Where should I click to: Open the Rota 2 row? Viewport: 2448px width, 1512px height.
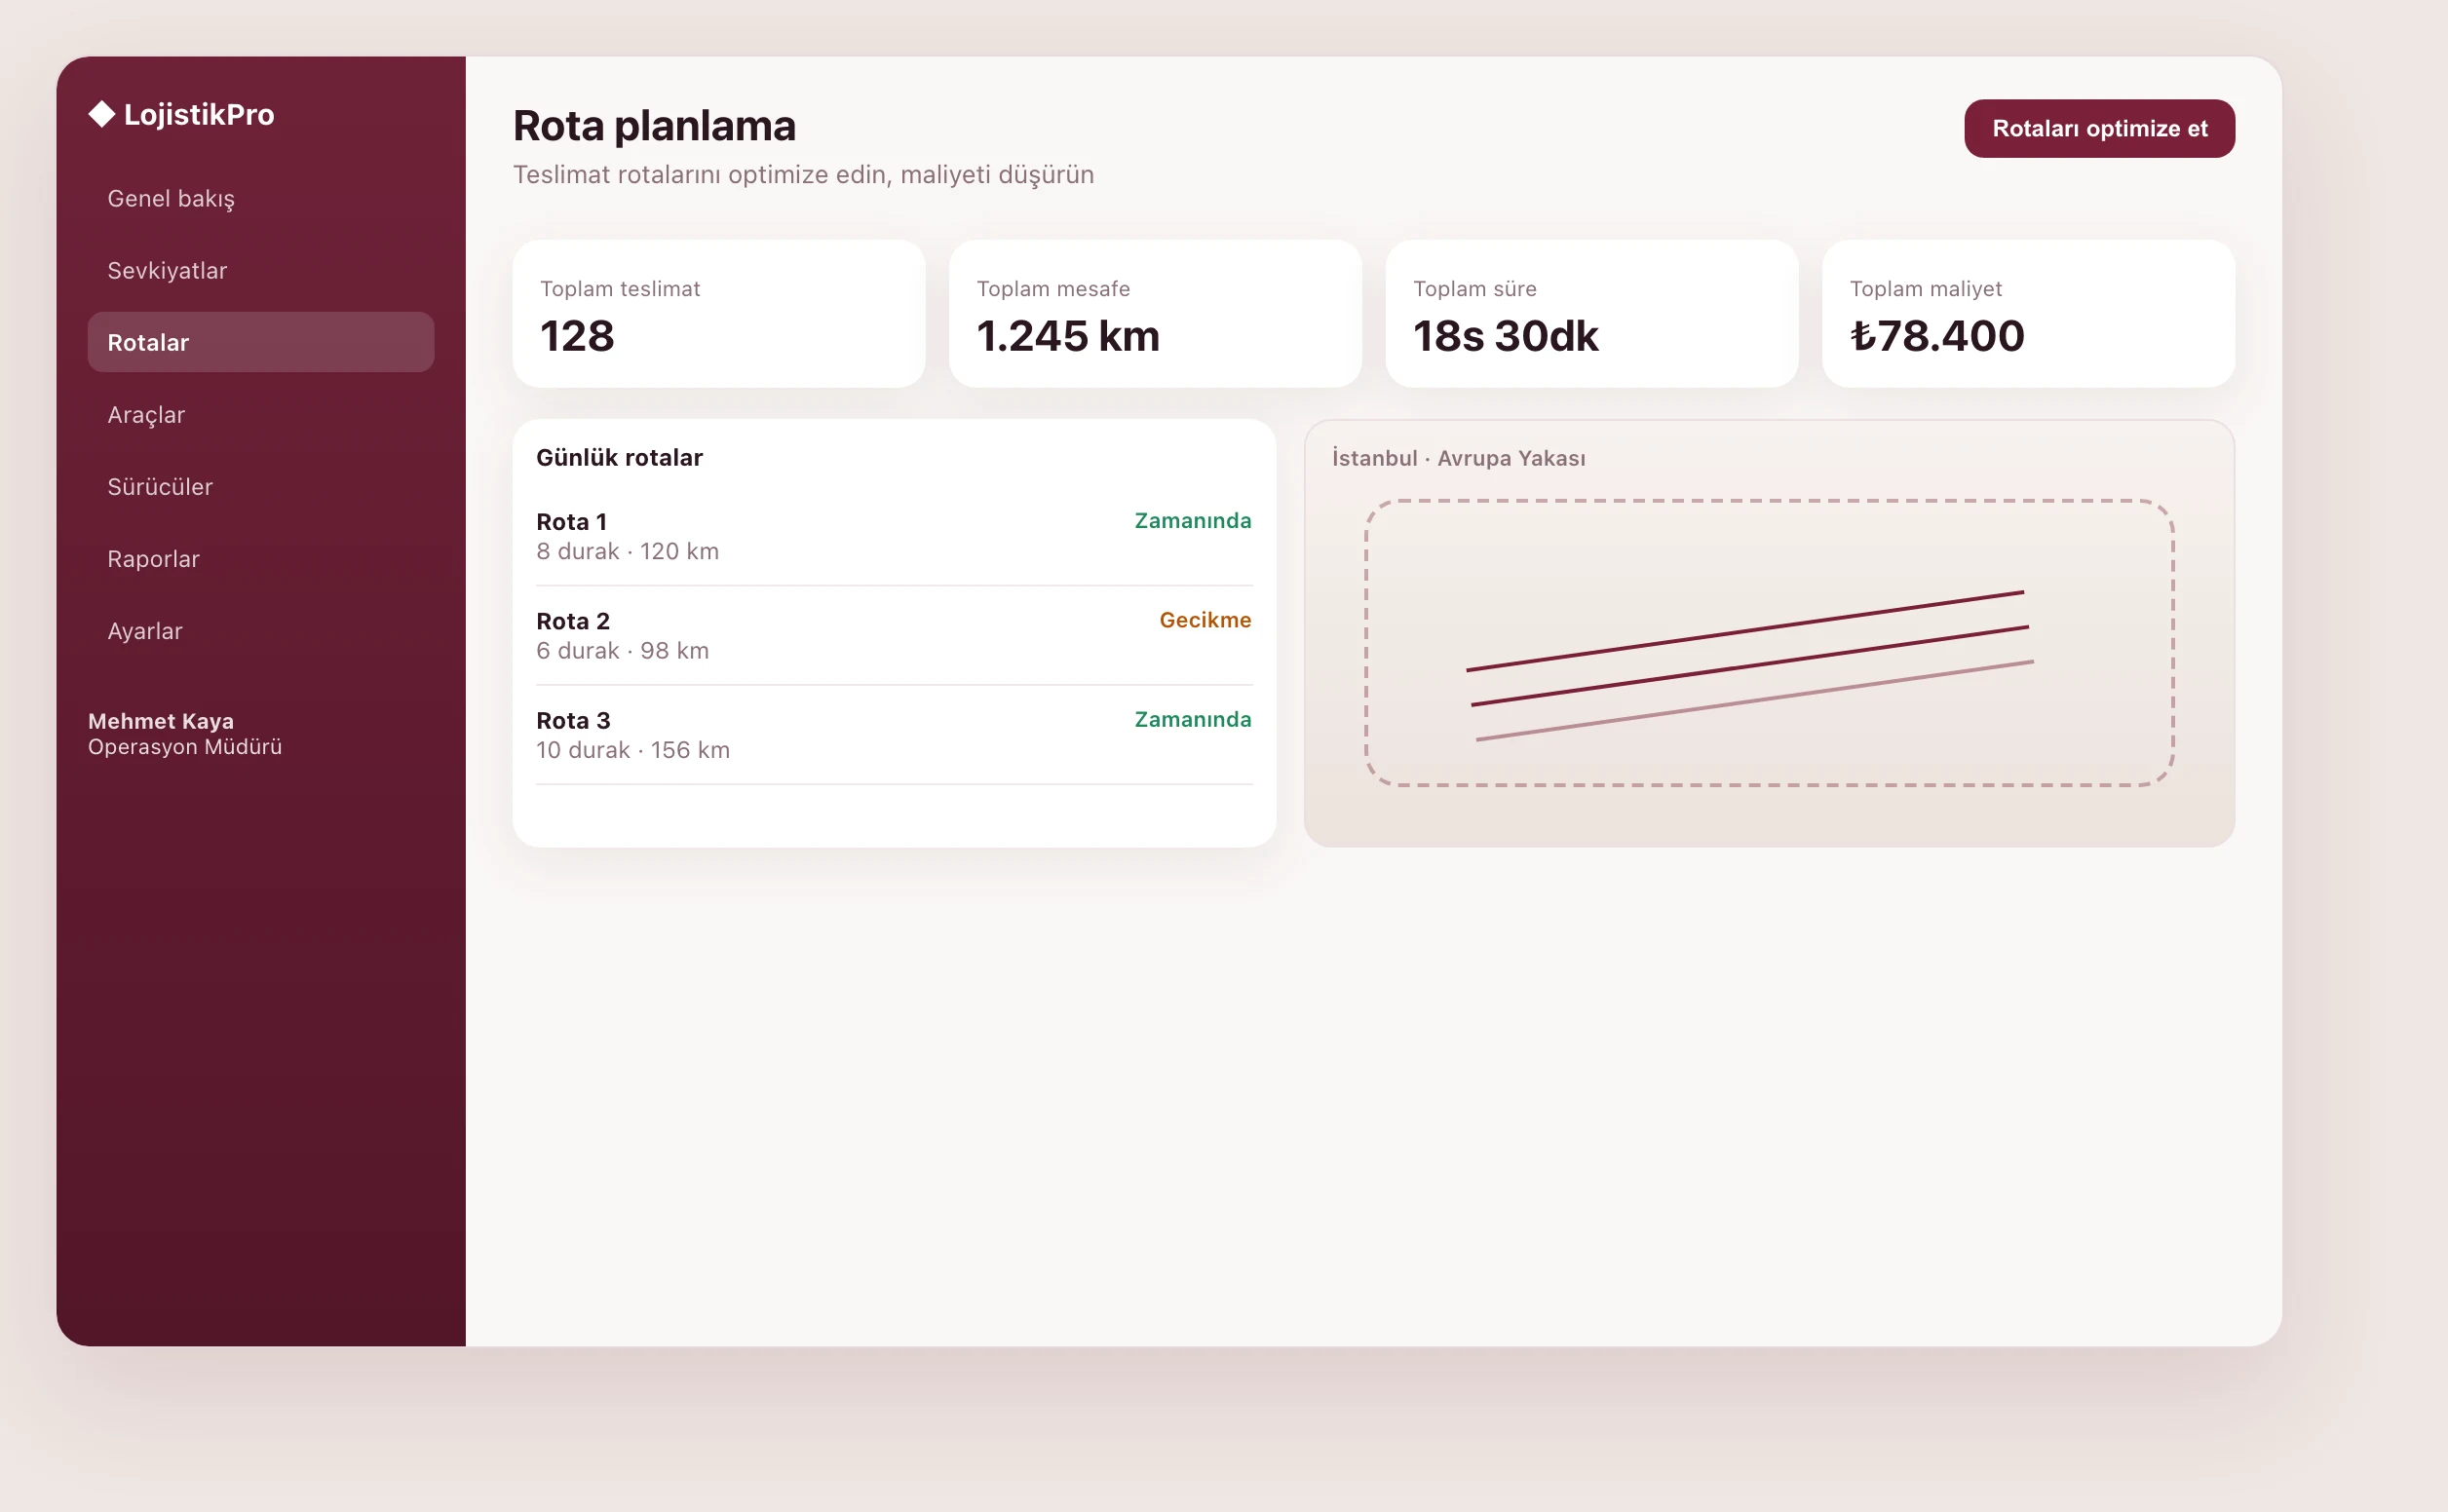click(894, 635)
